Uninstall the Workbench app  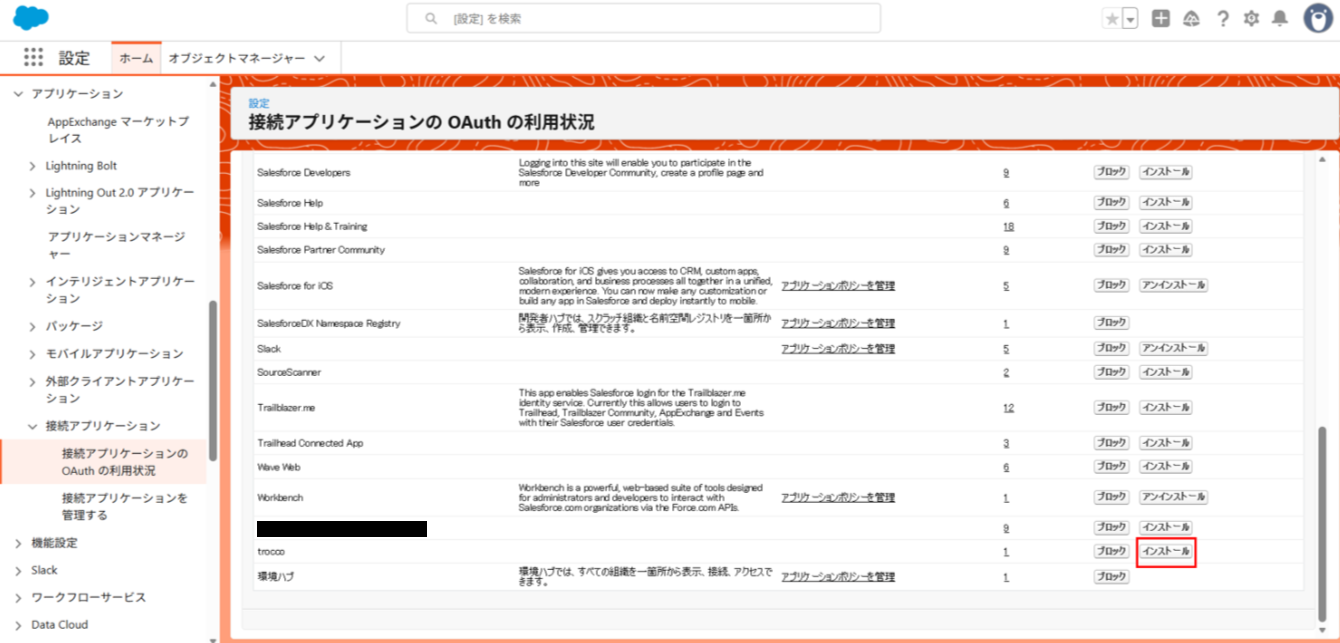pos(1174,497)
